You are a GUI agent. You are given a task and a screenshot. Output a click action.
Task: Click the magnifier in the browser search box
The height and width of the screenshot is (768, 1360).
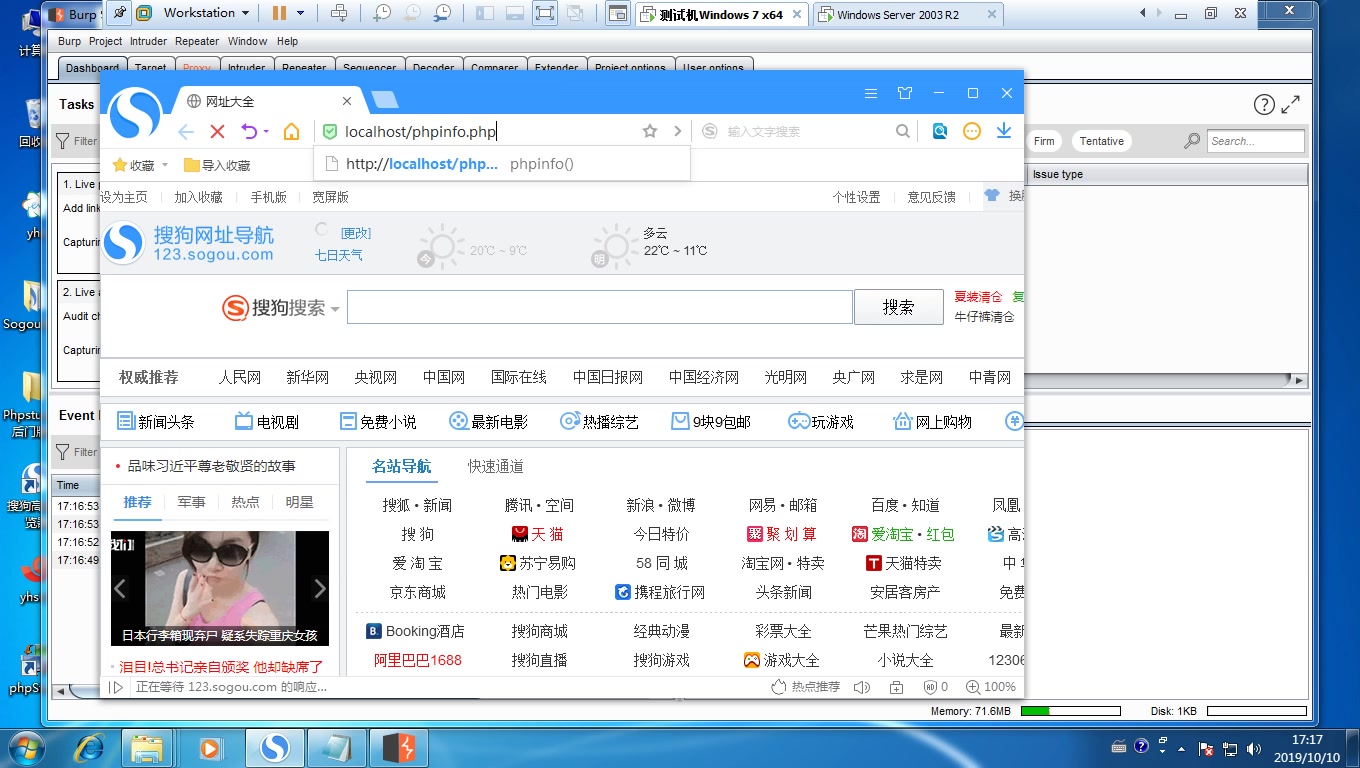(903, 131)
